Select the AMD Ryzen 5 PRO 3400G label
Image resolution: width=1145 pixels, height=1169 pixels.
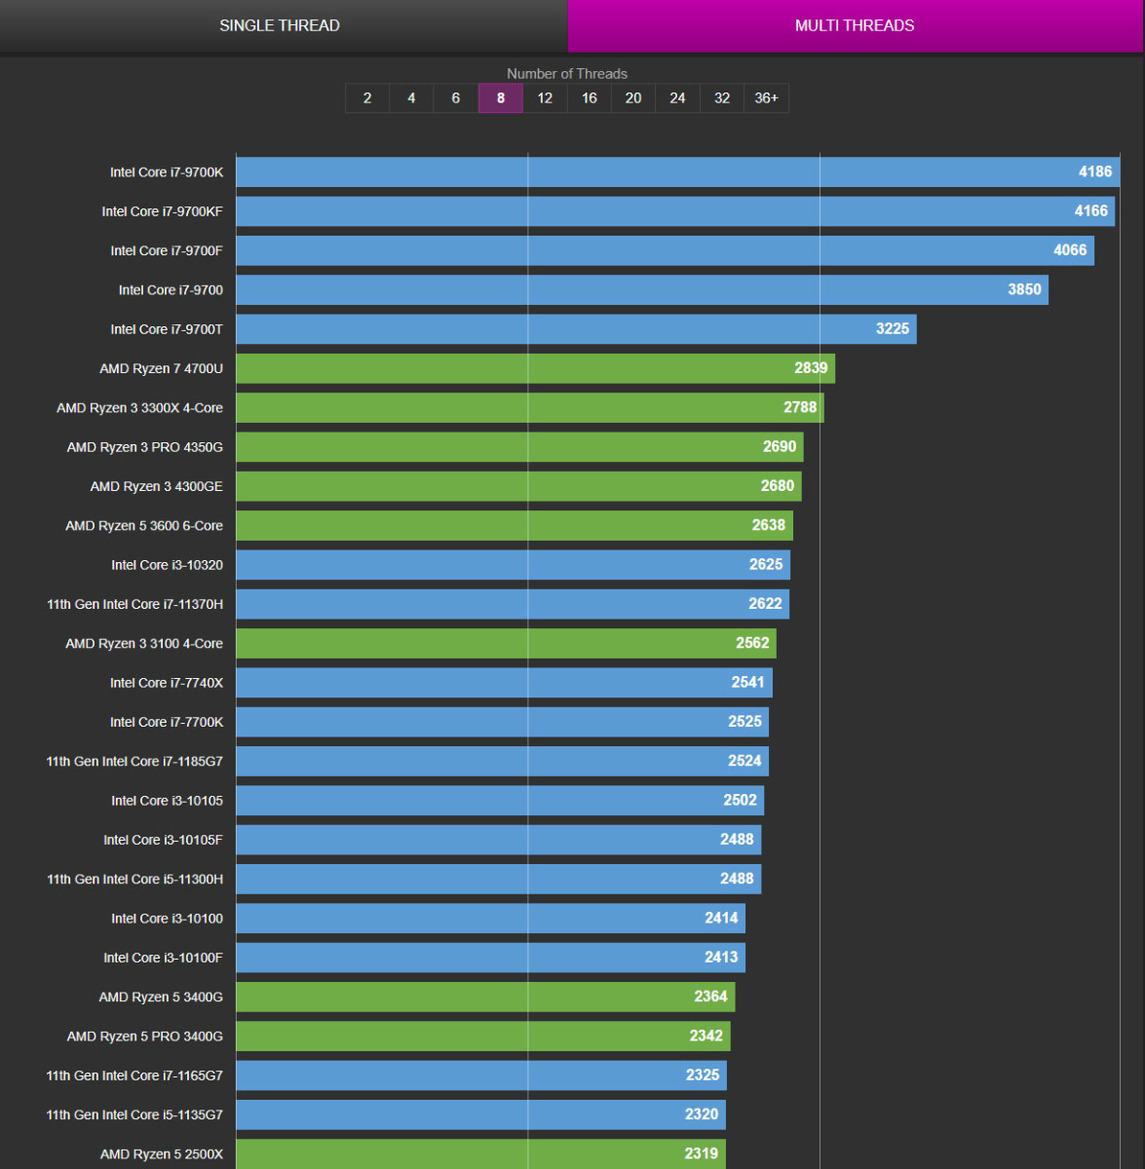[145, 1036]
